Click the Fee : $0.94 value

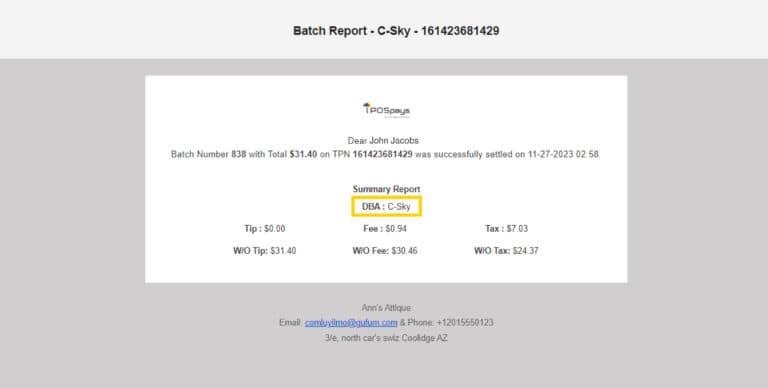[385, 229]
